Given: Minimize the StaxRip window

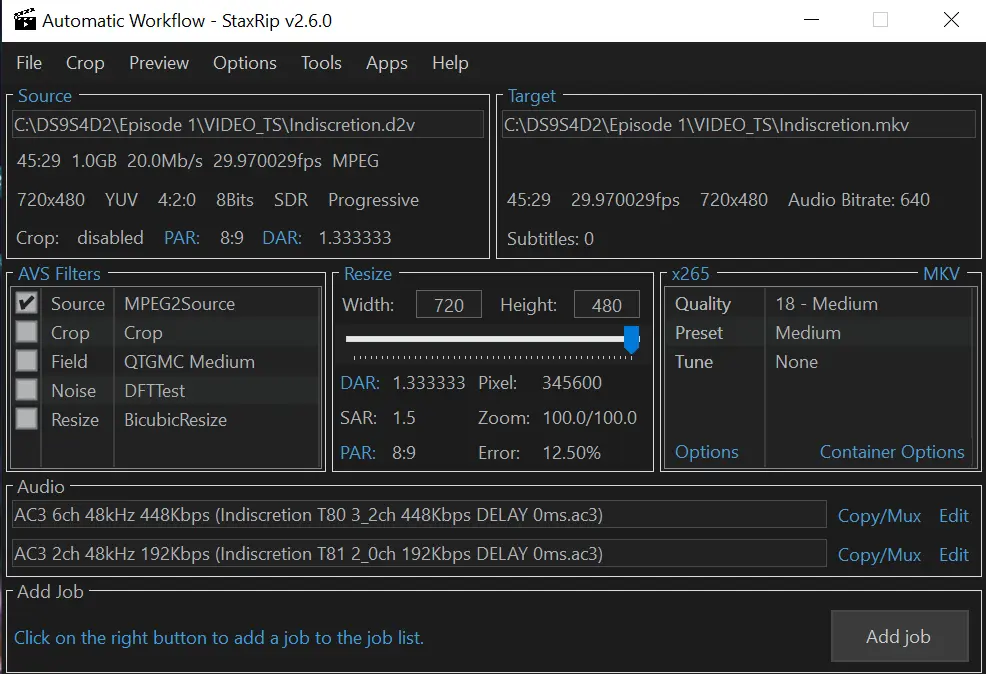Looking at the screenshot, I should point(811,19).
